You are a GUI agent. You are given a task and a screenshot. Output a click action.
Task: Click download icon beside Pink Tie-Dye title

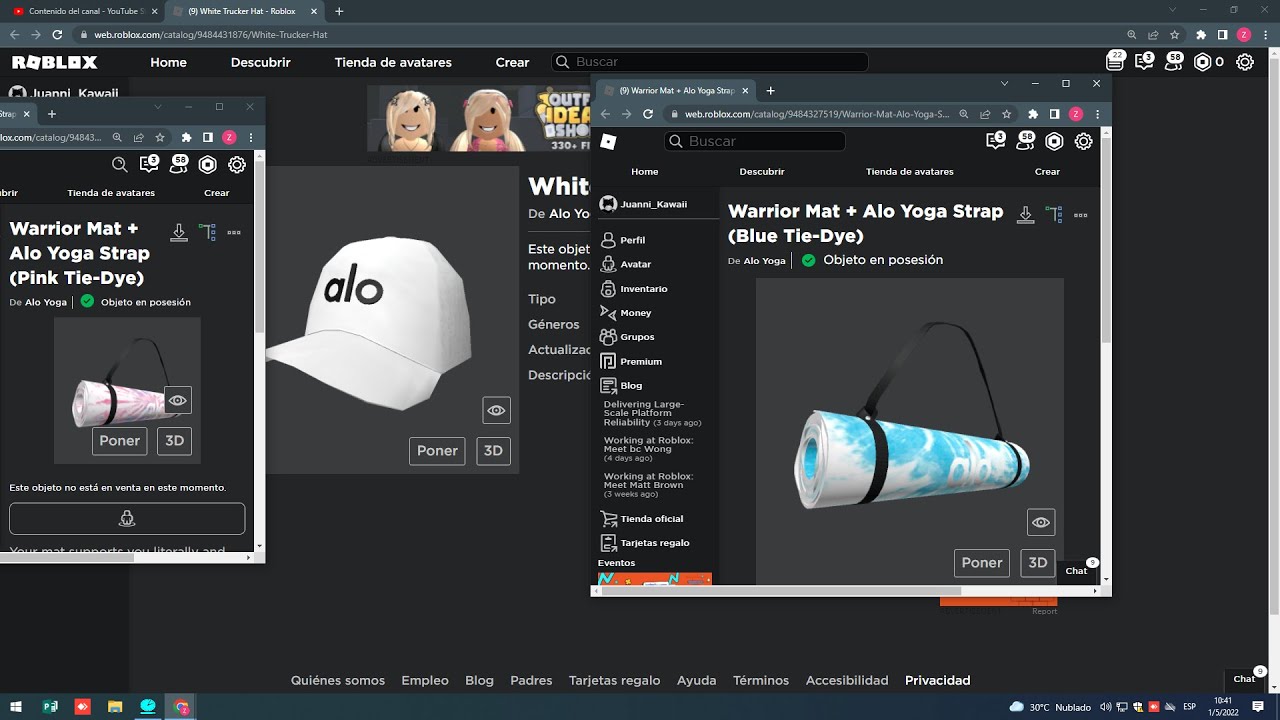[179, 232]
